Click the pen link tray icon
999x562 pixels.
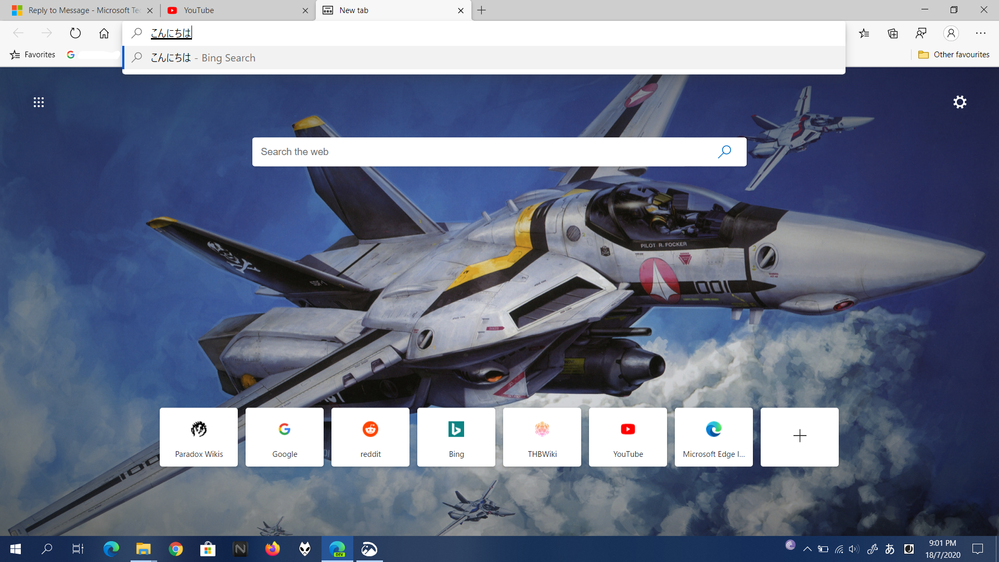click(872, 549)
